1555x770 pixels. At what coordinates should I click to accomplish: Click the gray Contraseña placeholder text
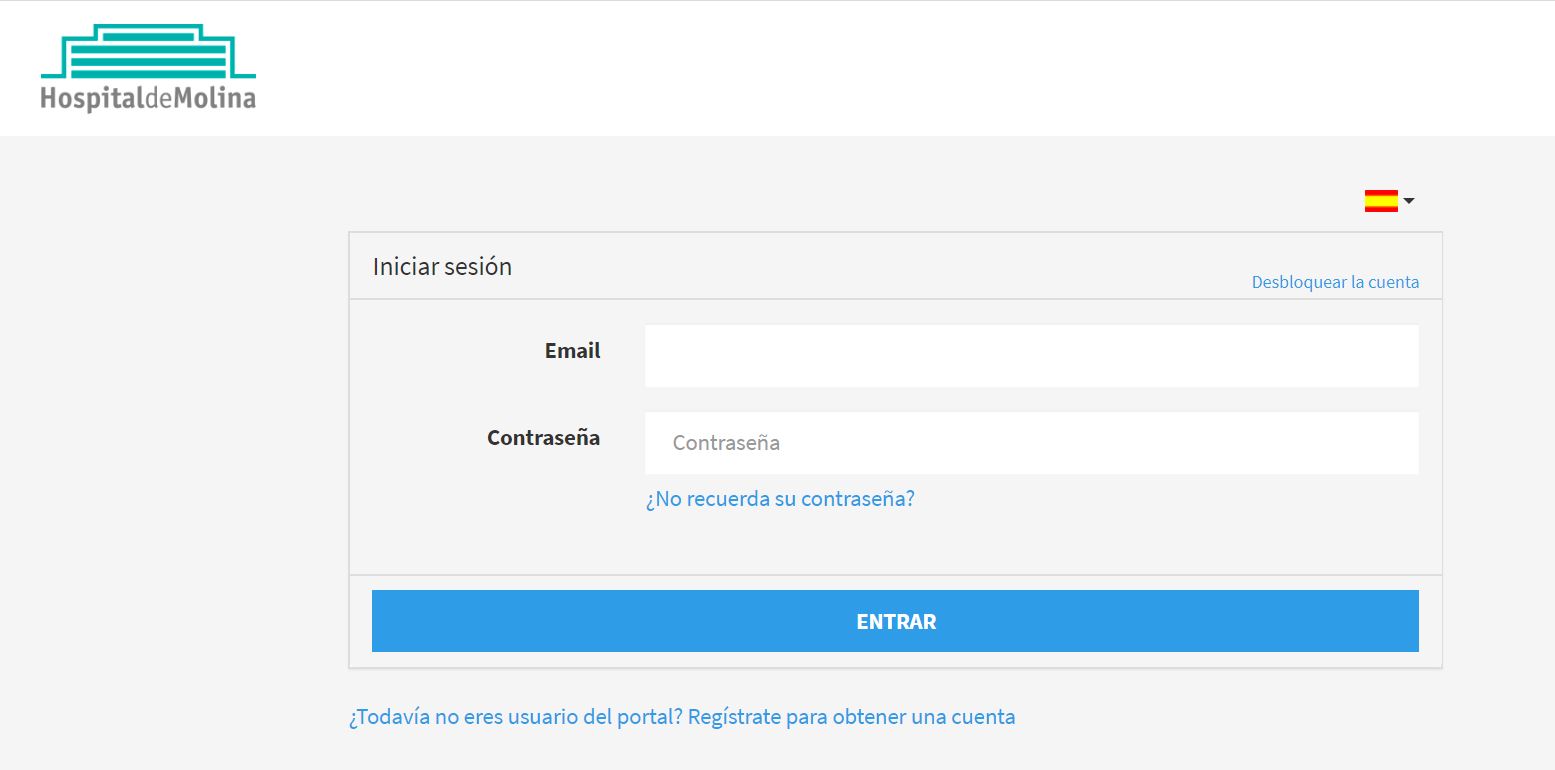pyautogui.click(x=726, y=443)
